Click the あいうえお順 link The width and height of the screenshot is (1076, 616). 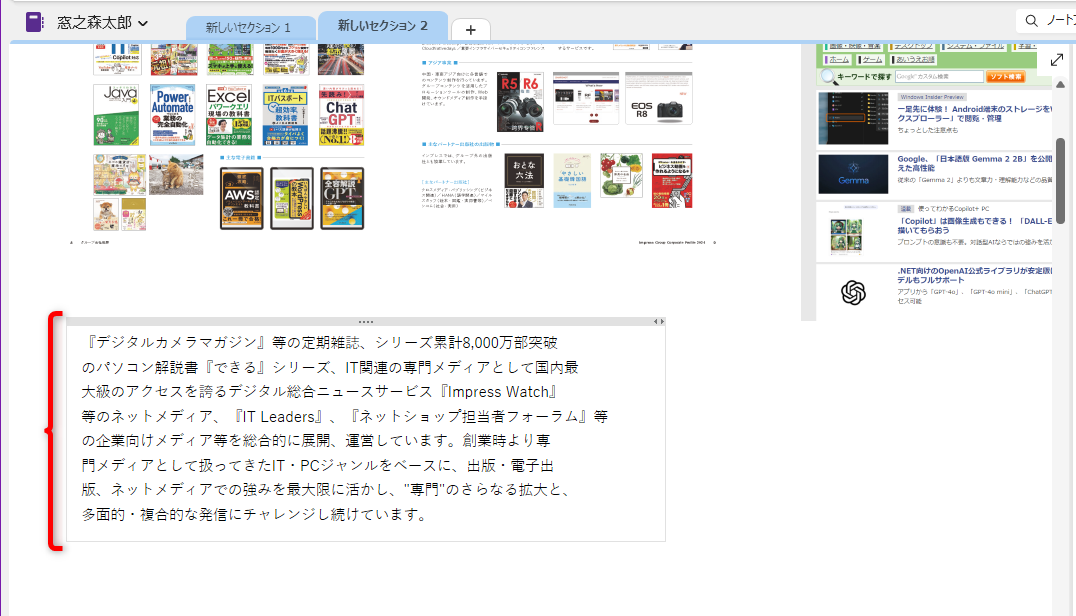point(915,60)
